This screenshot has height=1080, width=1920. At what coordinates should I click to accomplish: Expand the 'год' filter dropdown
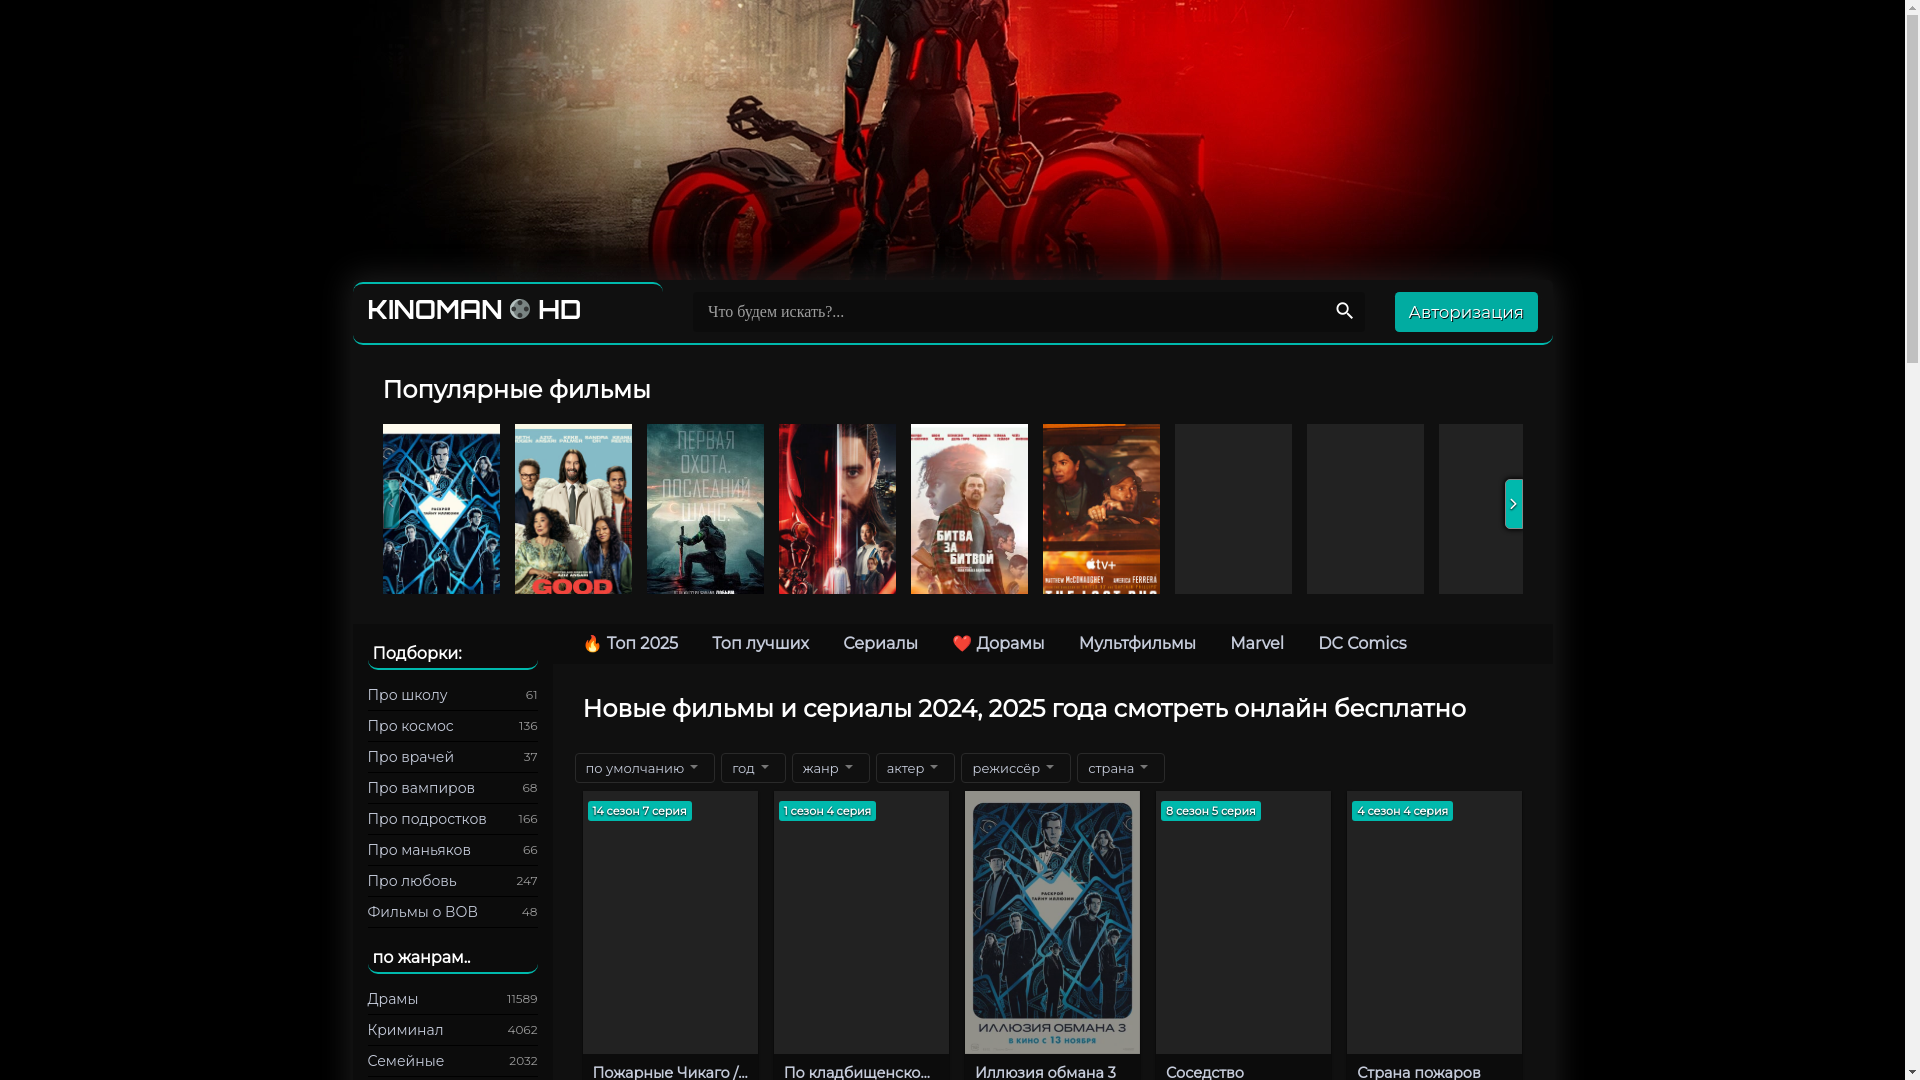coord(753,768)
